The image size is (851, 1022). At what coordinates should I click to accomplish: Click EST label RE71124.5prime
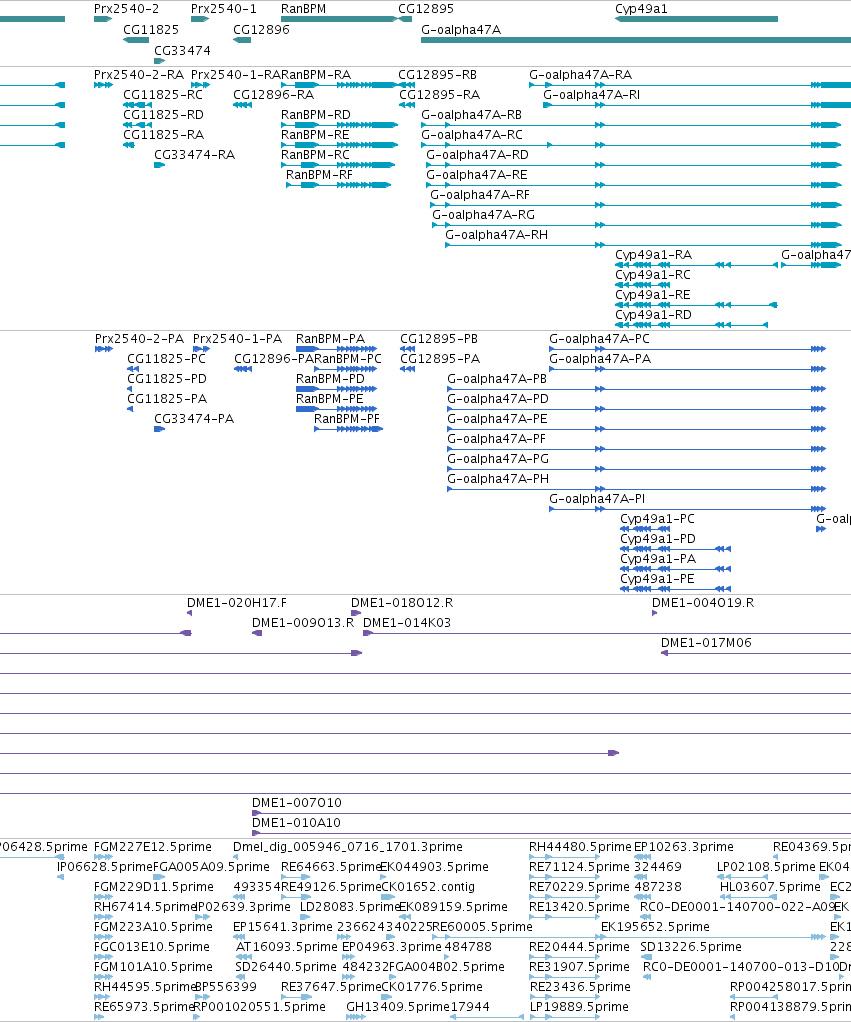point(580,868)
